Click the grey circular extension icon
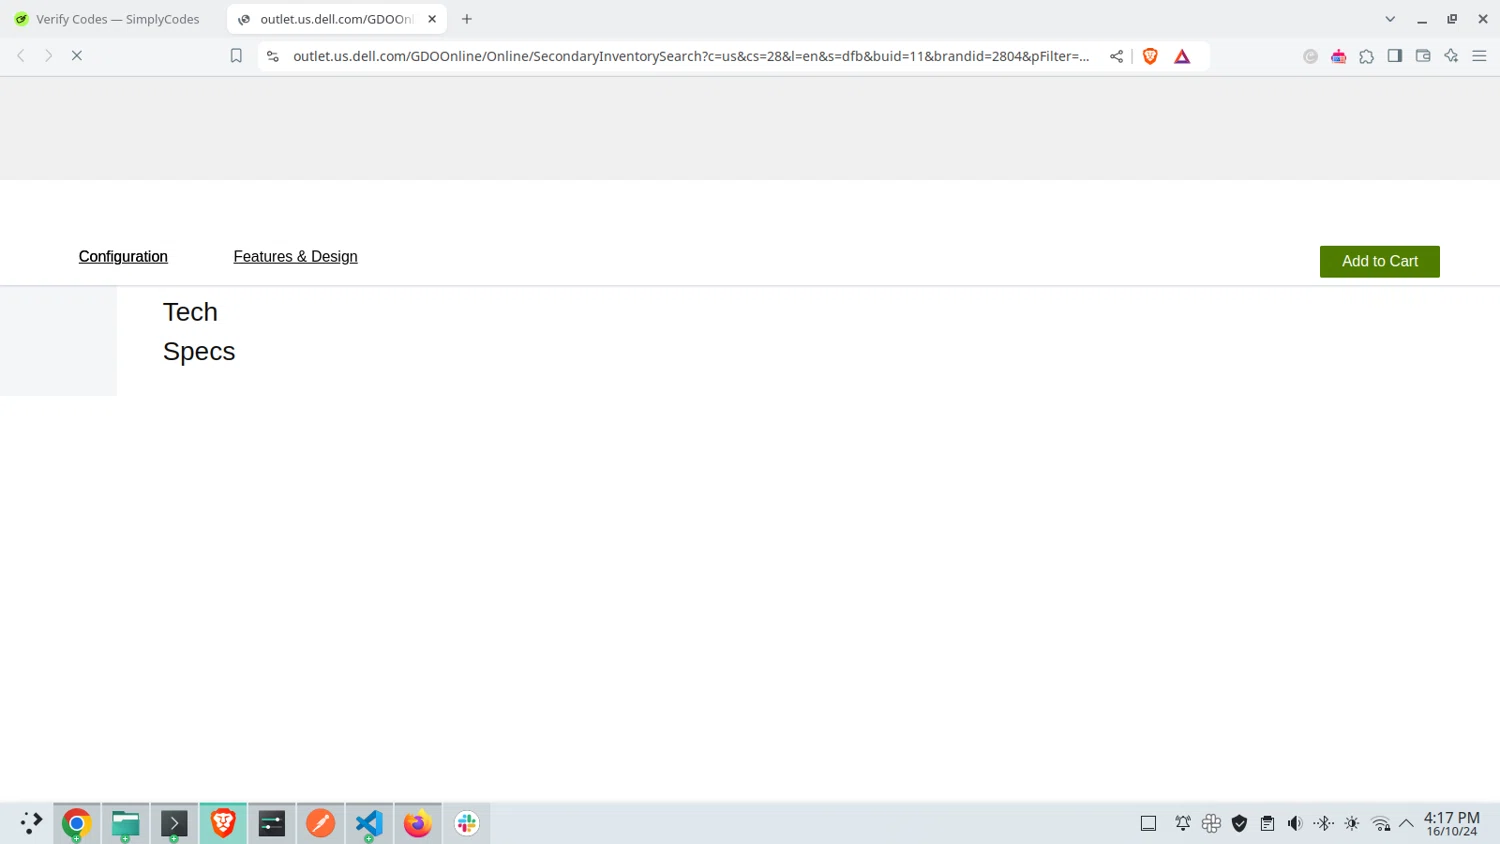 point(1310,56)
